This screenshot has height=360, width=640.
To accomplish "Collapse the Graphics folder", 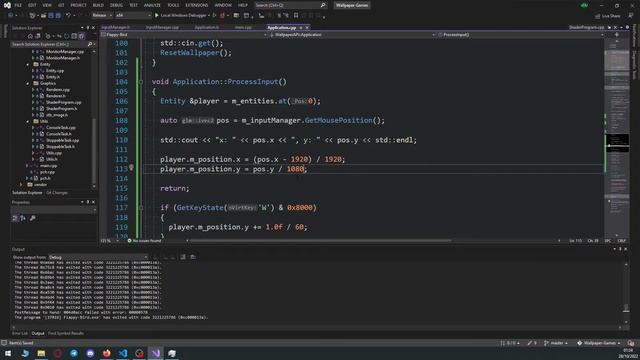I will coord(28,83).
